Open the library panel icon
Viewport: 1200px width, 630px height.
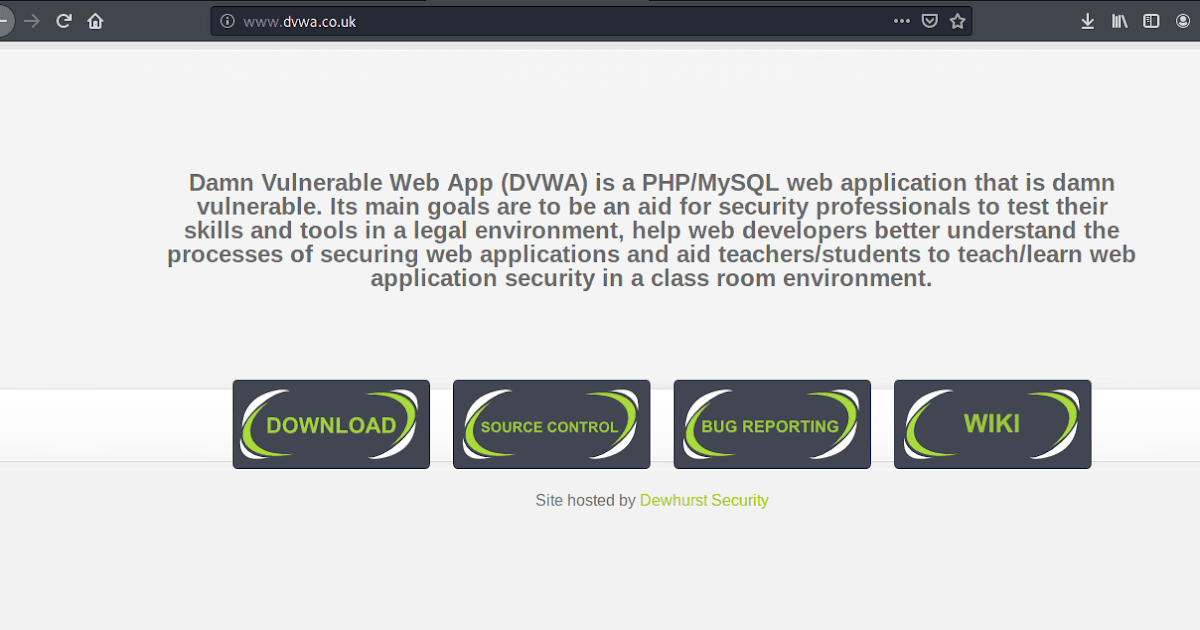(1119, 21)
